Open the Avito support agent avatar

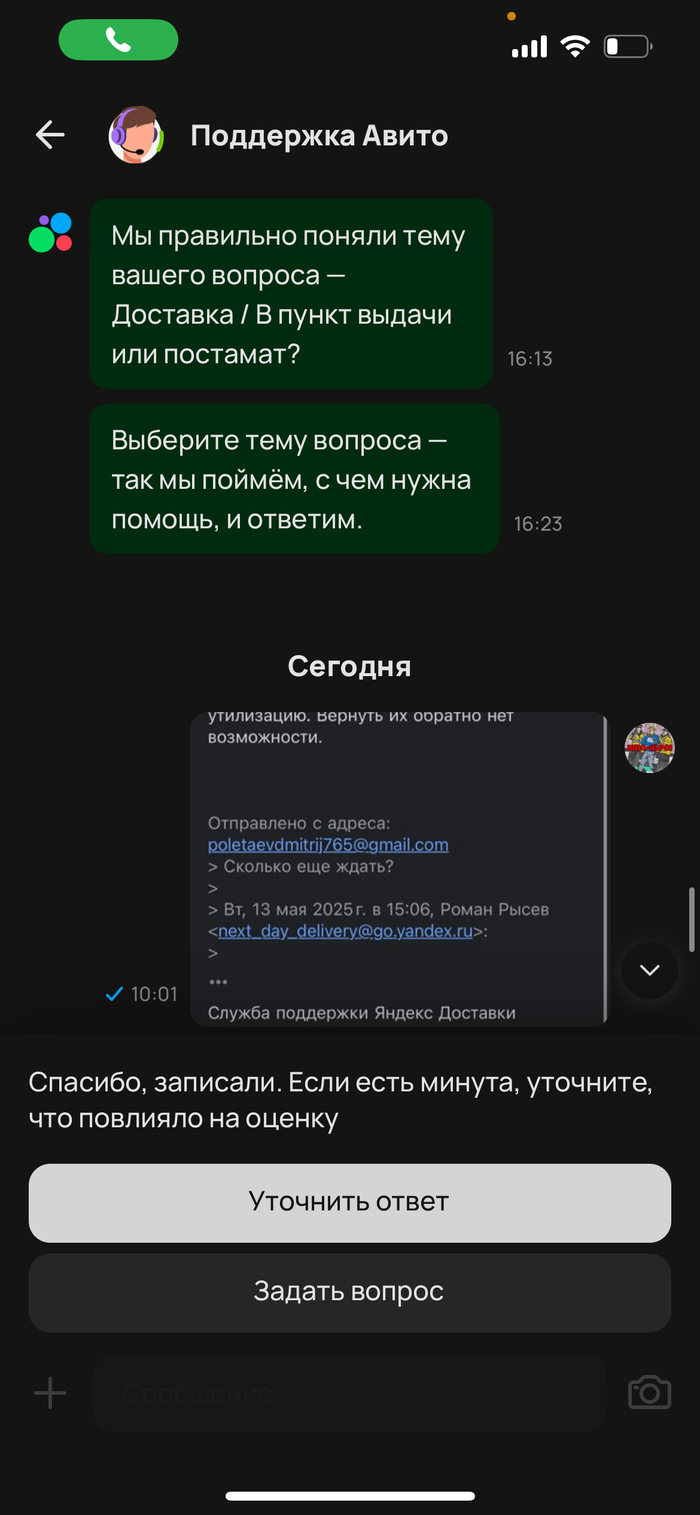point(136,134)
